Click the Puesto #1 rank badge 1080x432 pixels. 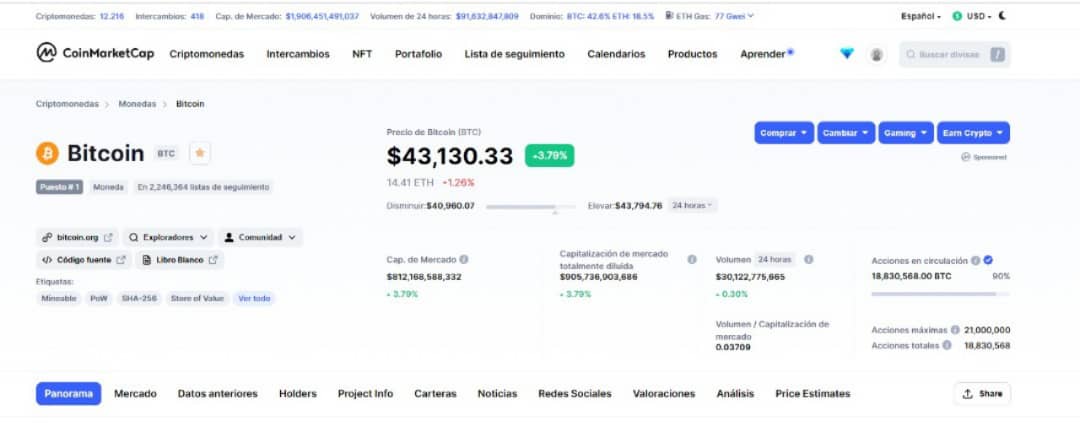point(59,187)
